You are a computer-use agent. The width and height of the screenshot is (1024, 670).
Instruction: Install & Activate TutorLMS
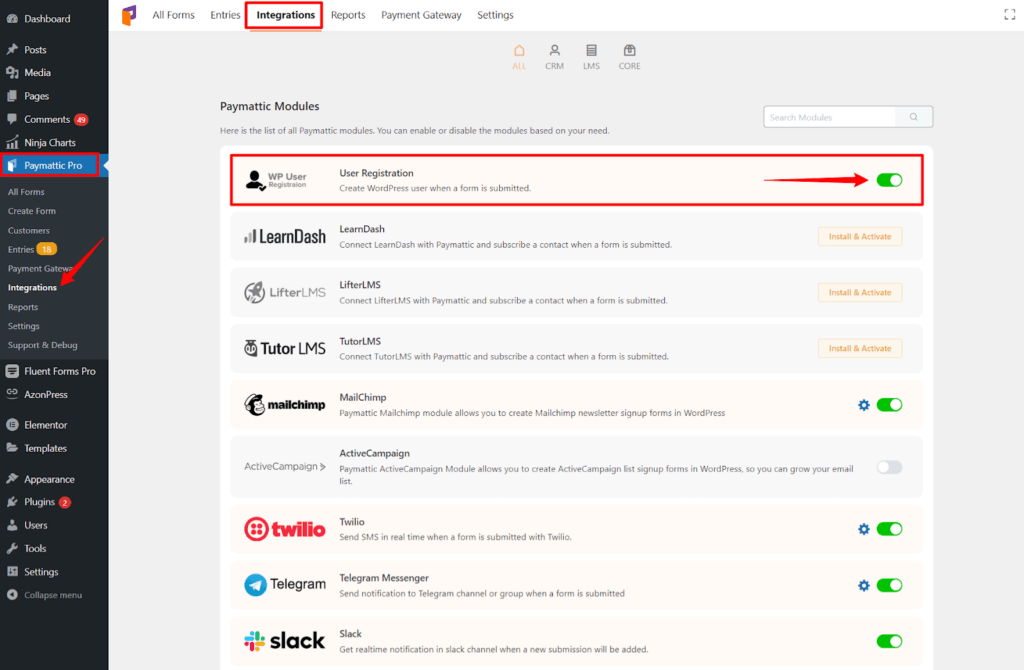pyautogui.click(x=860, y=349)
